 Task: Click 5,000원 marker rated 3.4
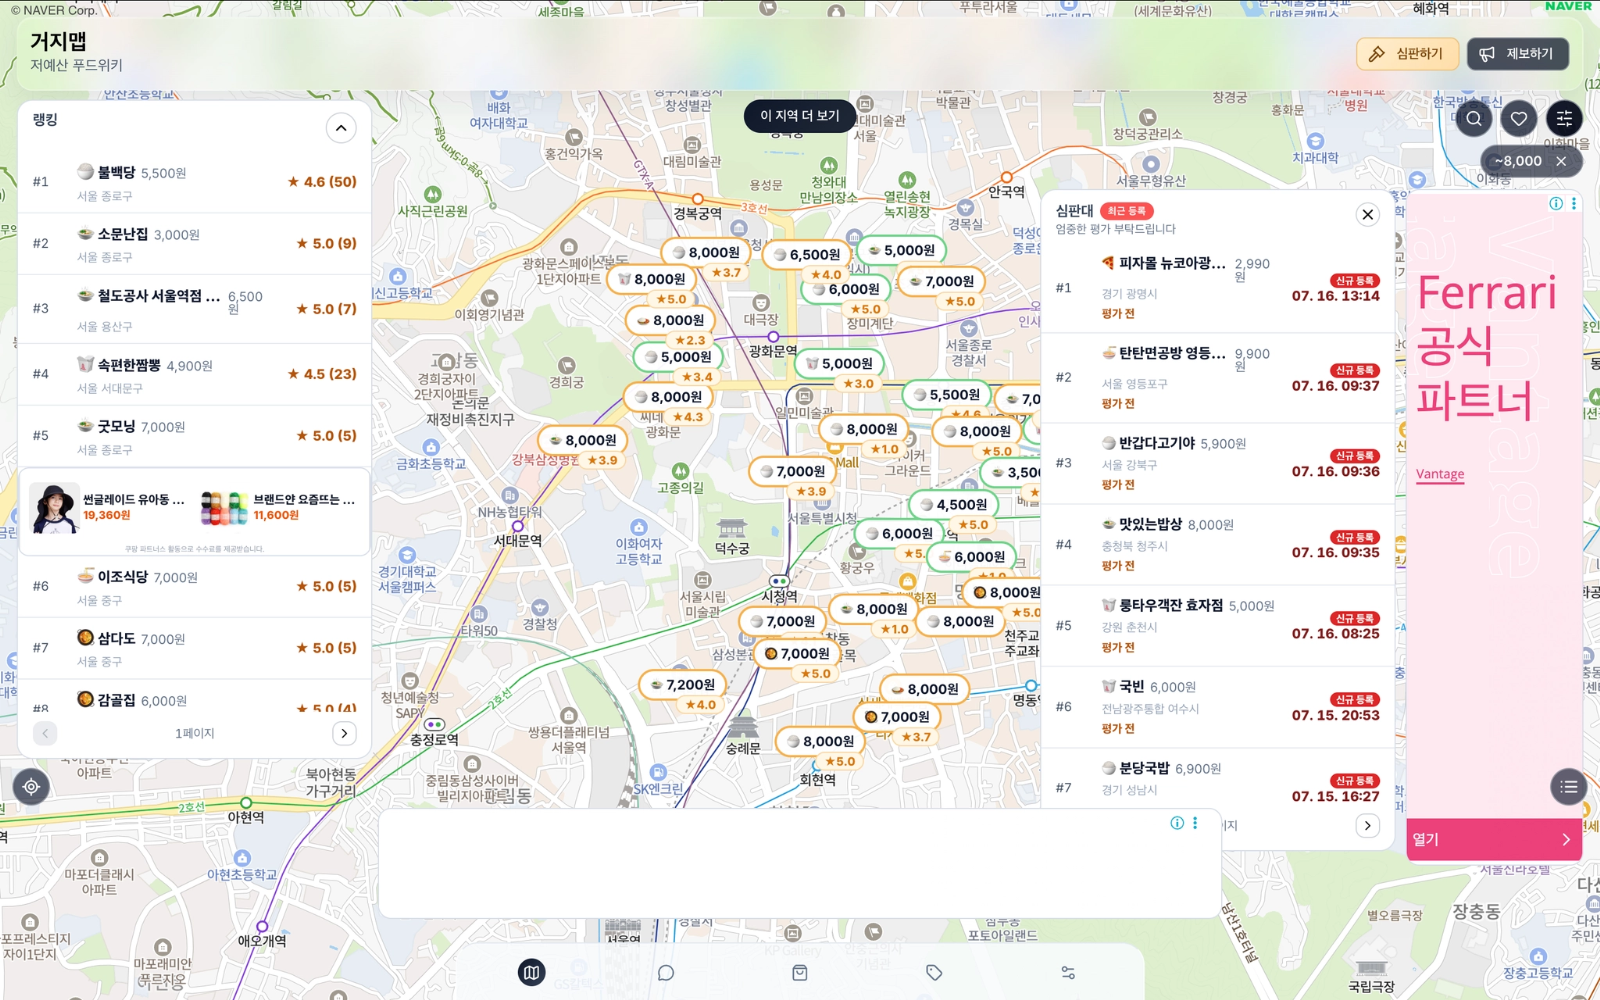pos(678,357)
